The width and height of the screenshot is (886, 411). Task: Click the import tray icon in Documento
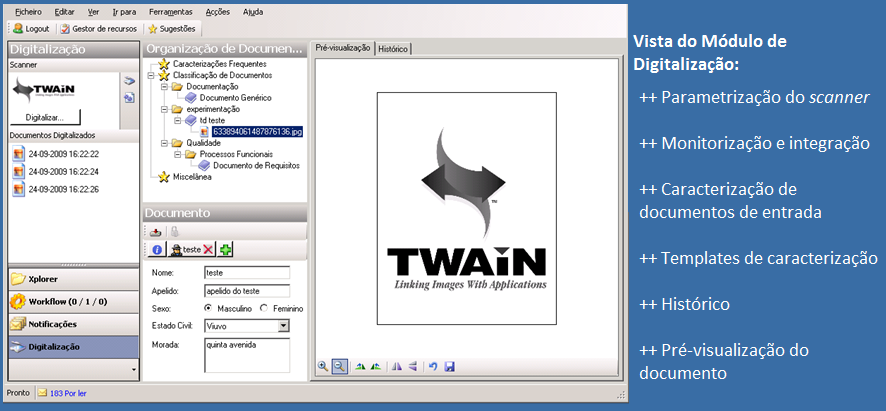click(x=155, y=232)
